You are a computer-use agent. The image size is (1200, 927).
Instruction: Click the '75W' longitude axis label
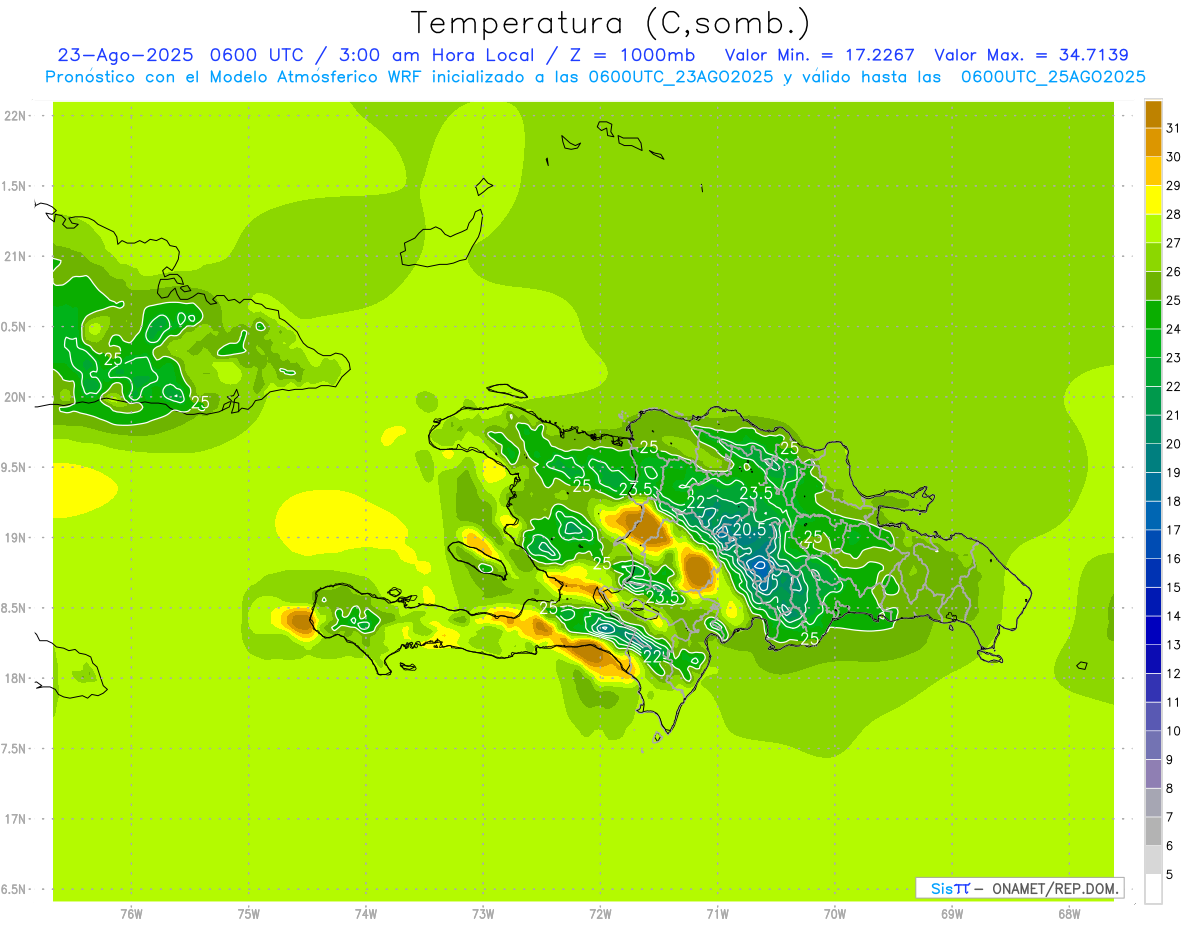pyautogui.click(x=249, y=914)
